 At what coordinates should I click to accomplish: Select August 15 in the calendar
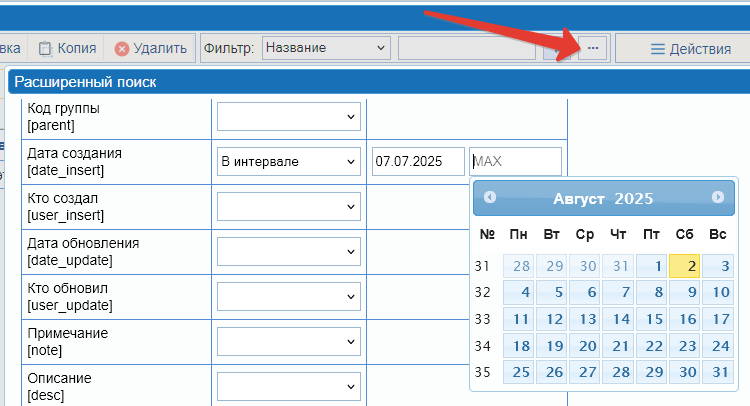[651, 319]
